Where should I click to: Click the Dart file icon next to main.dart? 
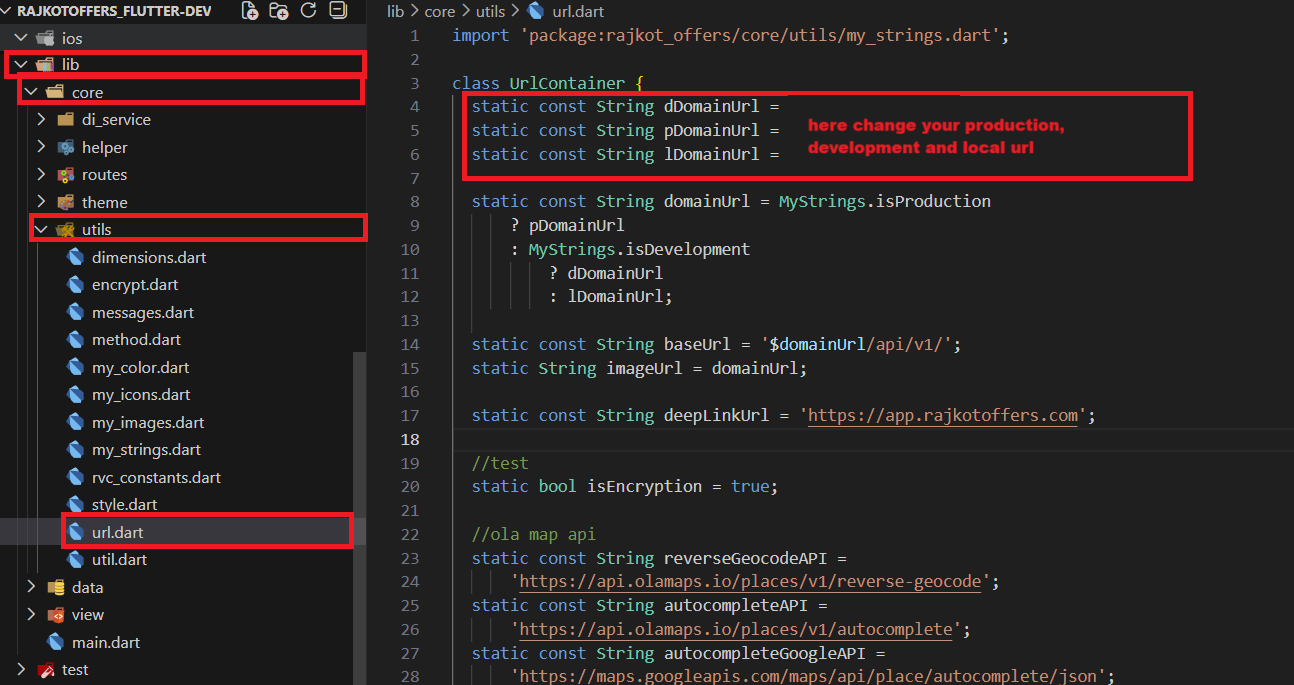tap(55, 642)
